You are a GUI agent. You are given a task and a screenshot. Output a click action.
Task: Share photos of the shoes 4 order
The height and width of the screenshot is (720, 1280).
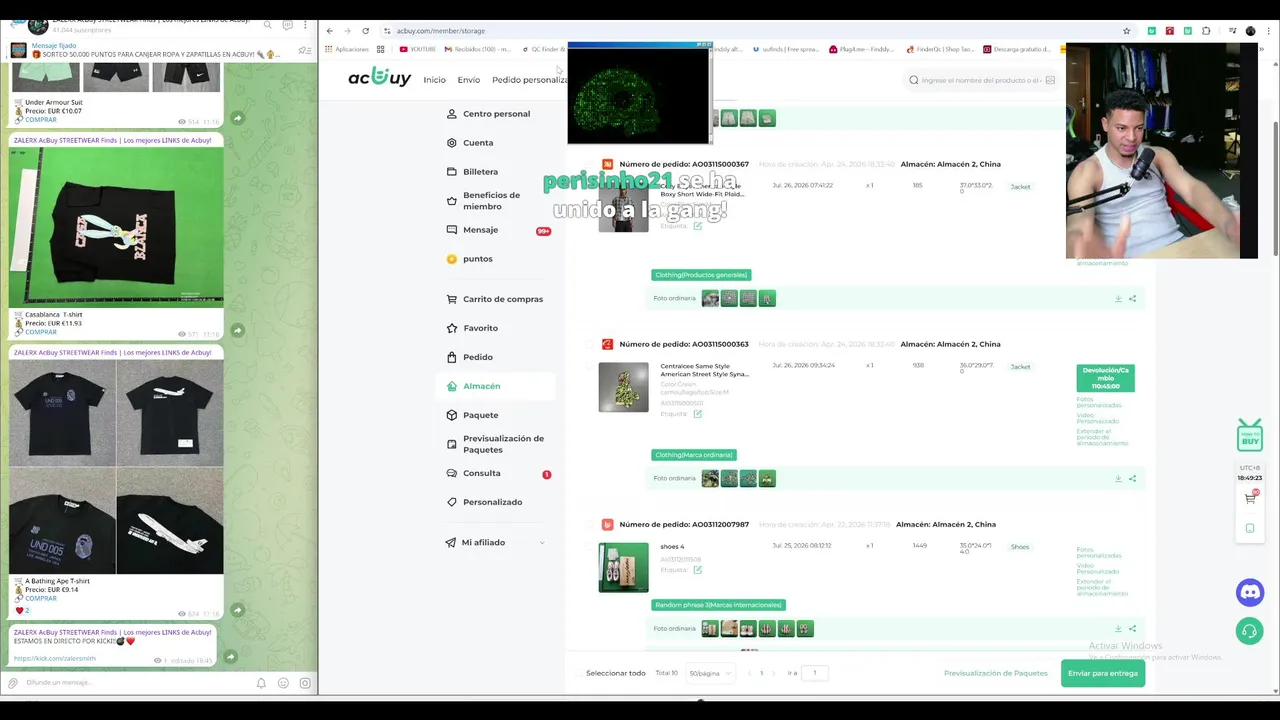(1133, 629)
